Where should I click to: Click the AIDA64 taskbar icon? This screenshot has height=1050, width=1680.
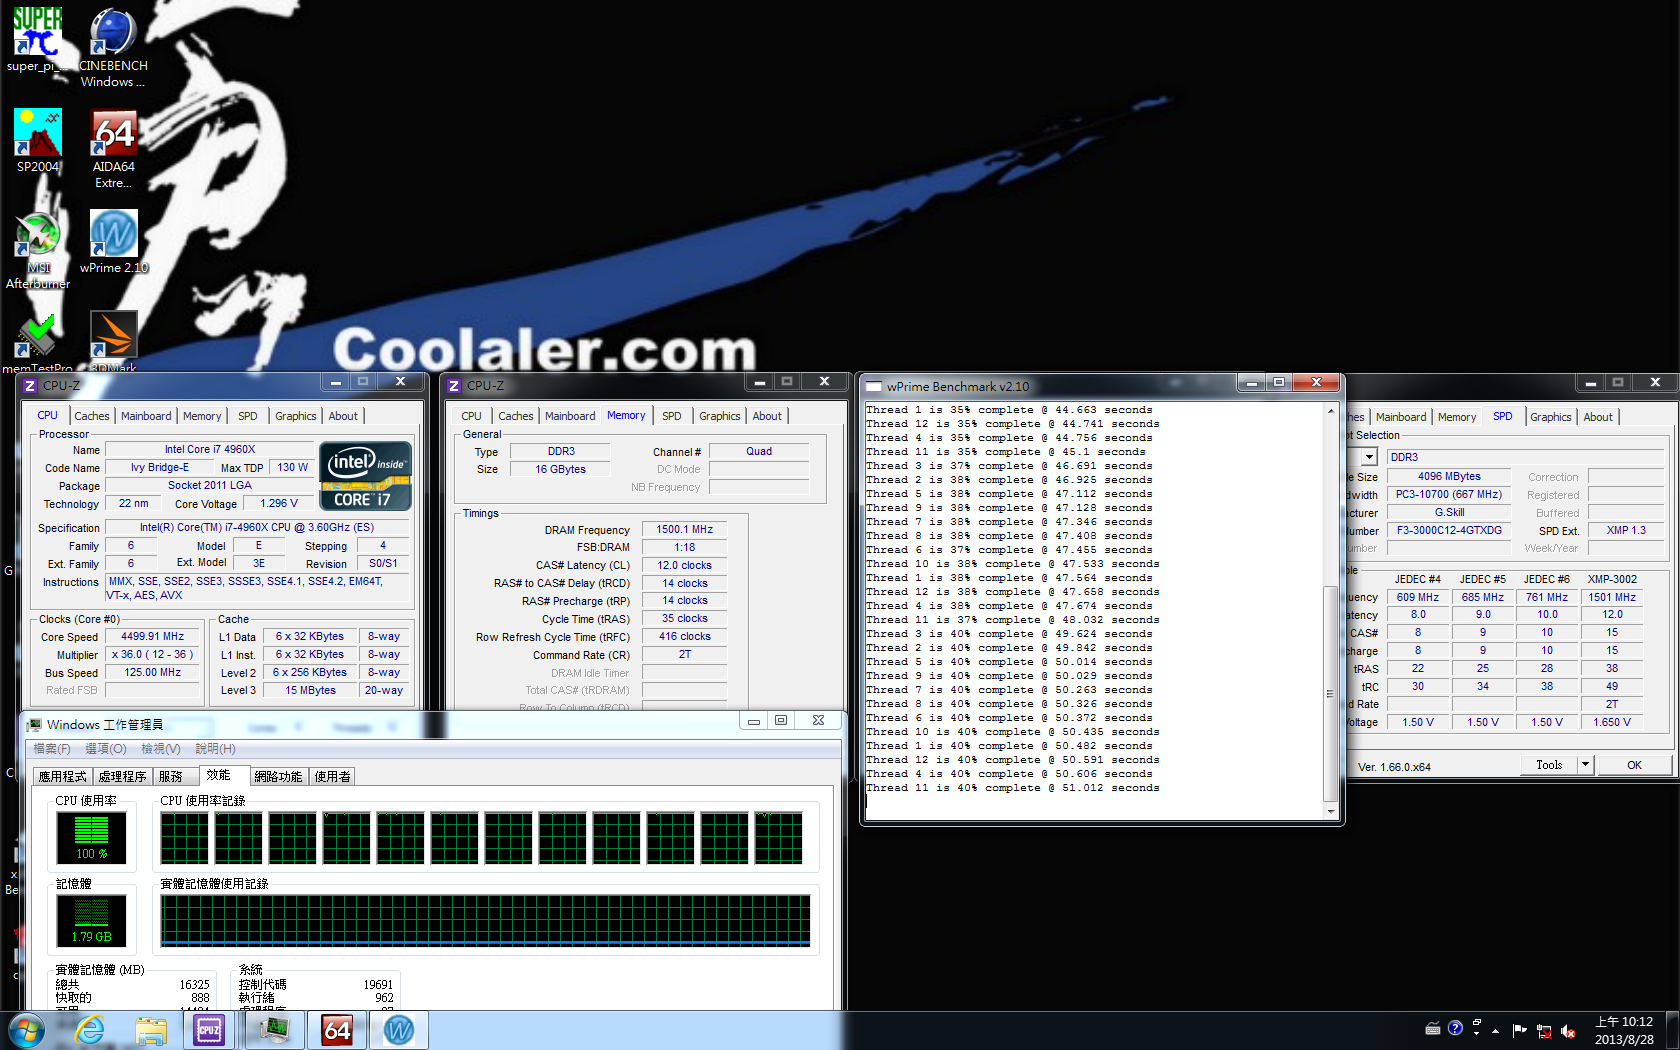pyautogui.click(x=337, y=1030)
